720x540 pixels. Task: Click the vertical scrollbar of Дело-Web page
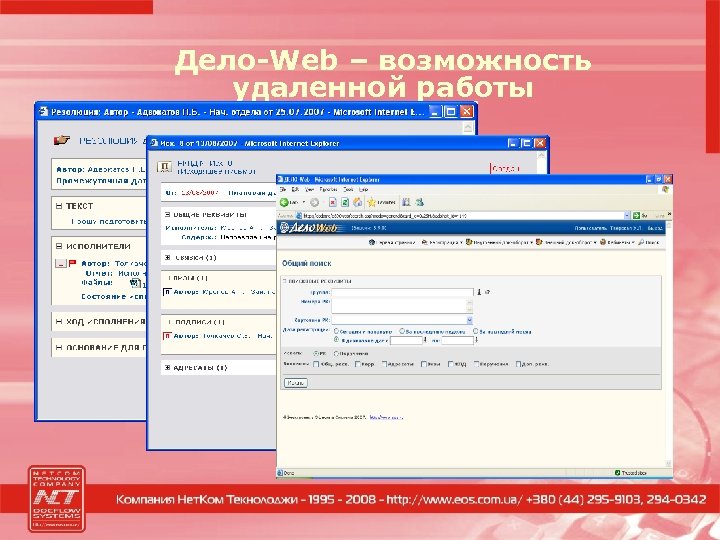(x=669, y=344)
